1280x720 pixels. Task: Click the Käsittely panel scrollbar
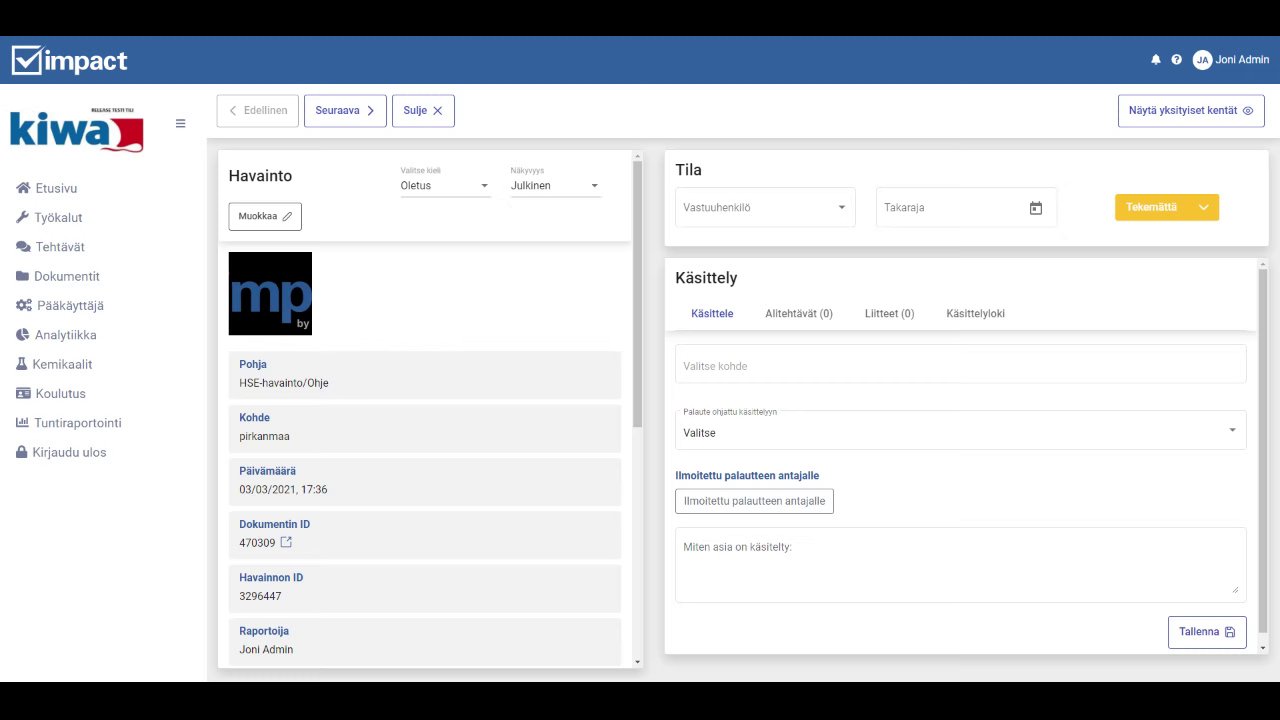point(1263,450)
